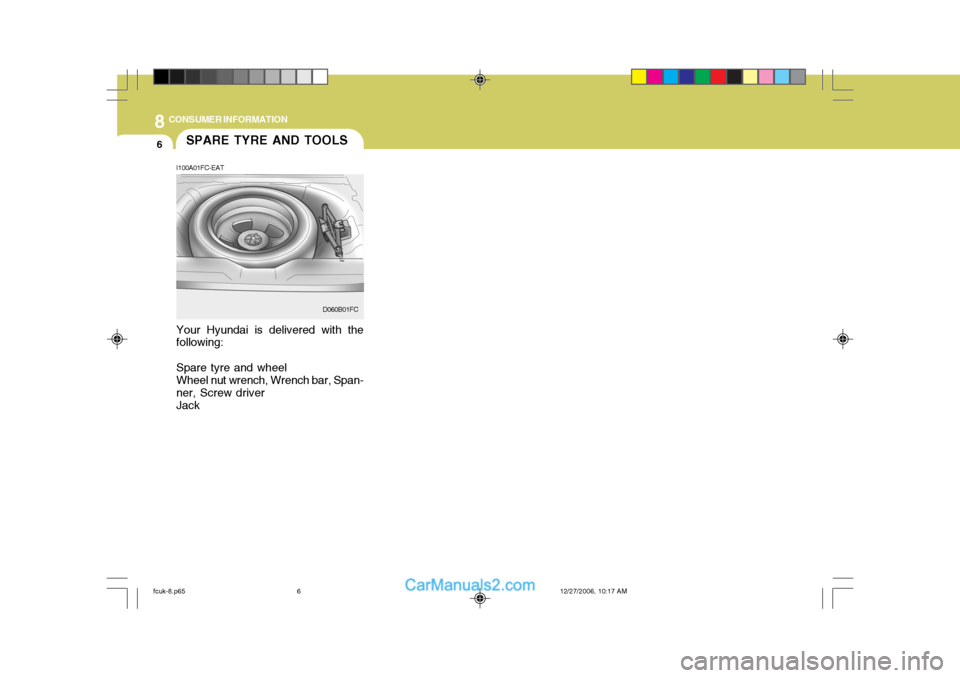Click the footer timestamp "12/27/2006, 10:17 AM"
Viewport: 960px width, 678px height.
593,591
